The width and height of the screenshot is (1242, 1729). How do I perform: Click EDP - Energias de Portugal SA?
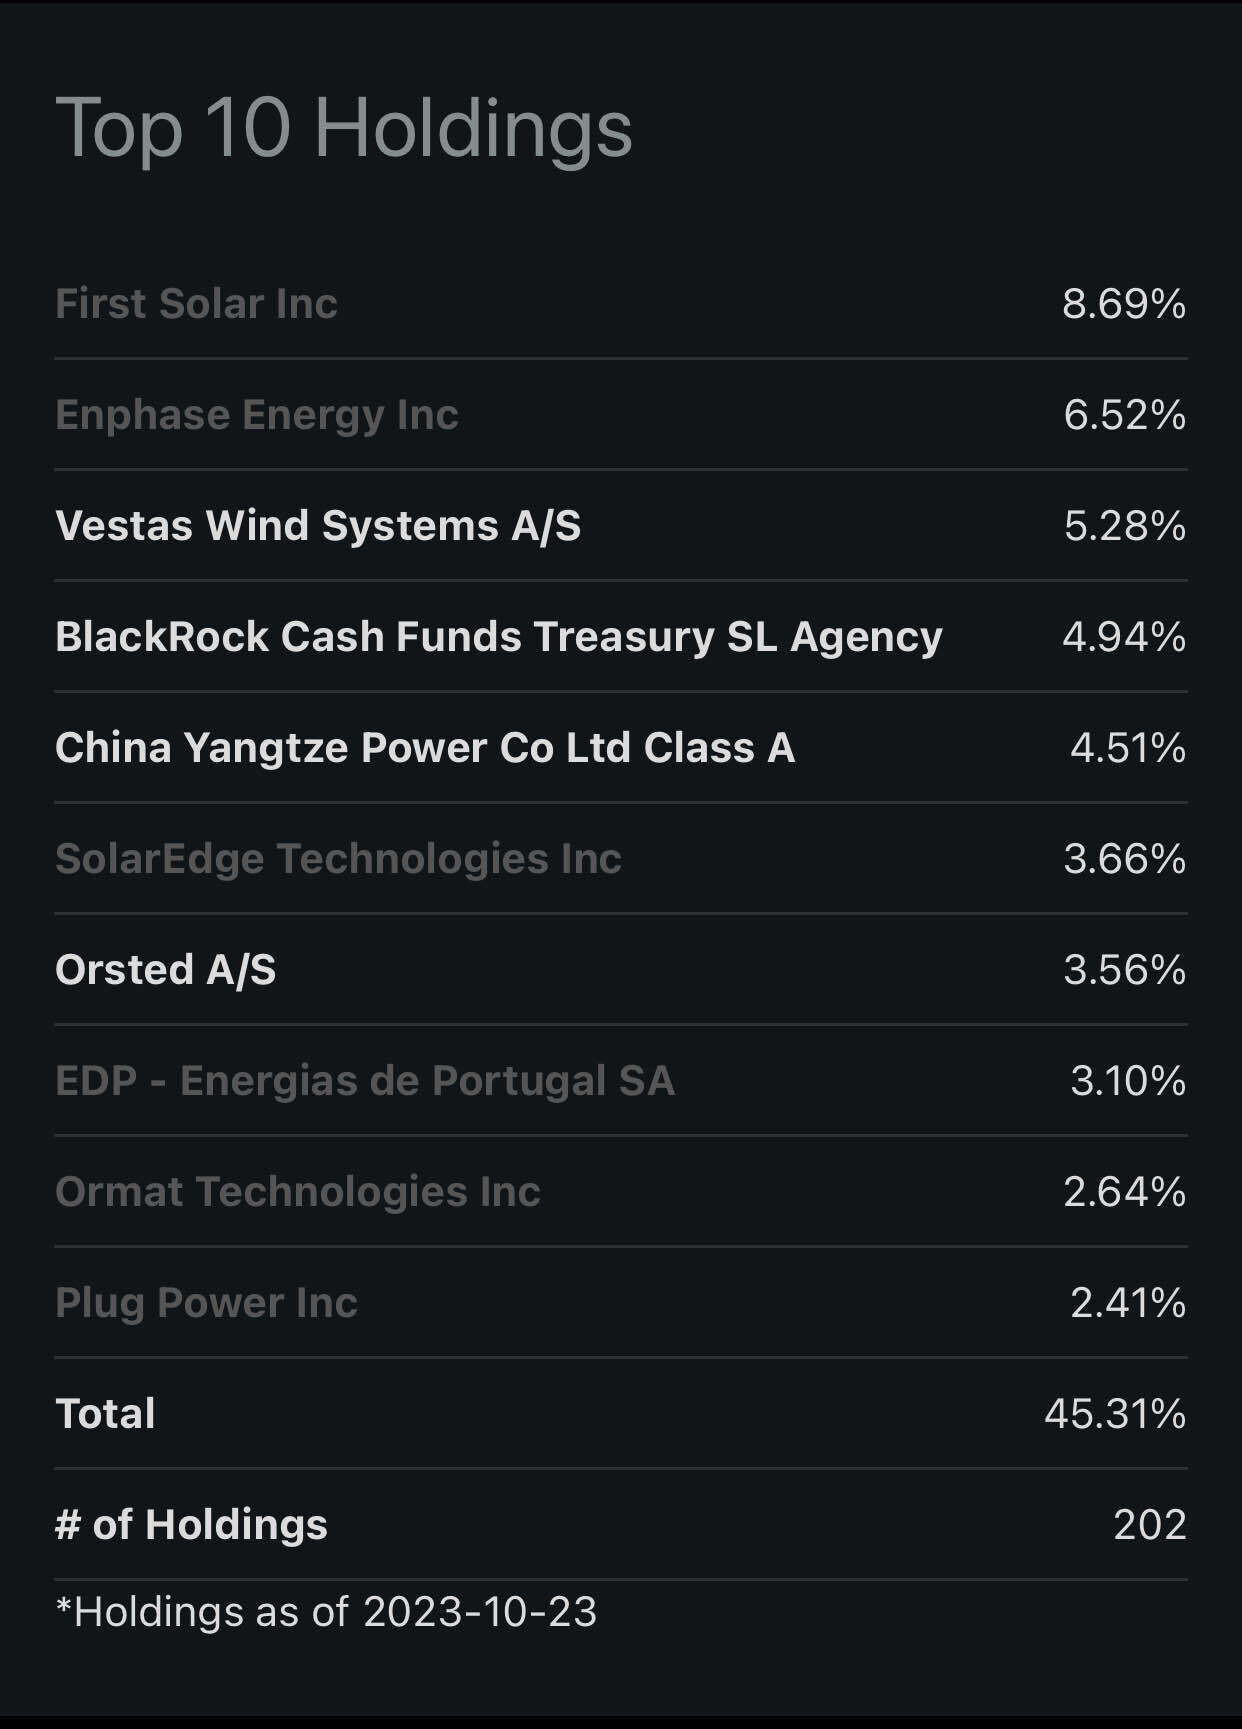pos(364,1081)
